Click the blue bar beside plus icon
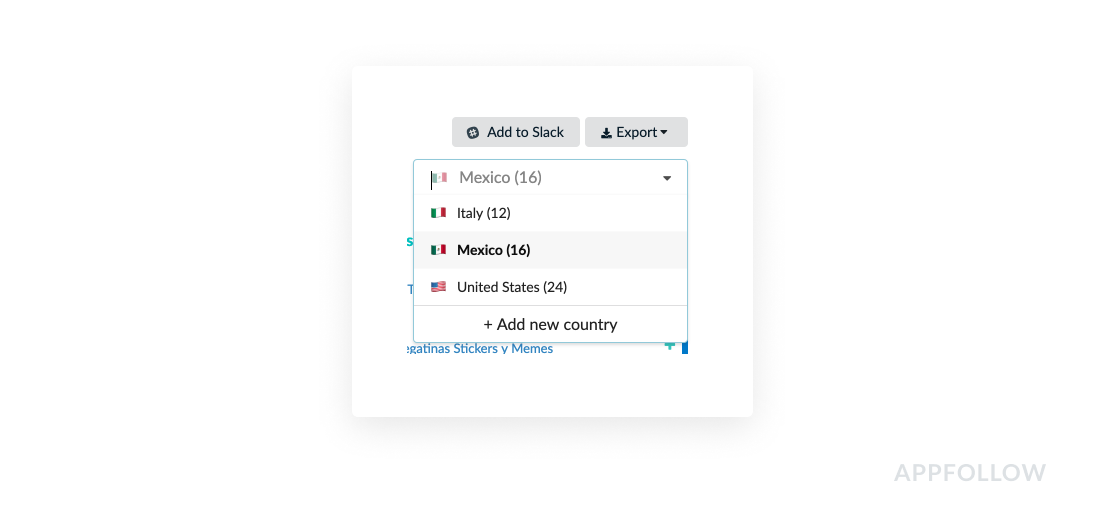This screenshot has width=1106, height=521. click(x=684, y=348)
